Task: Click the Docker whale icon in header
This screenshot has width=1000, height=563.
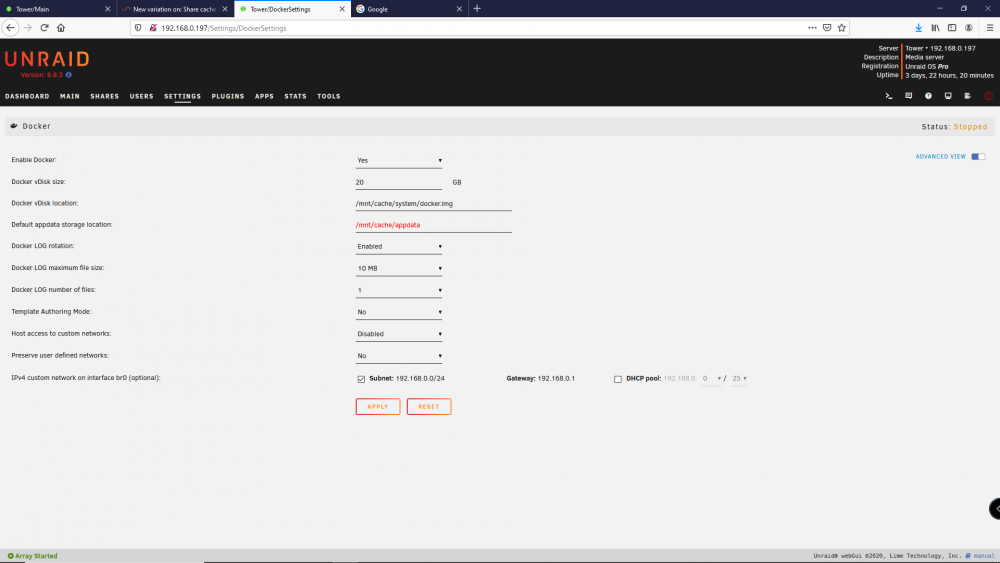Action: point(14,126)
